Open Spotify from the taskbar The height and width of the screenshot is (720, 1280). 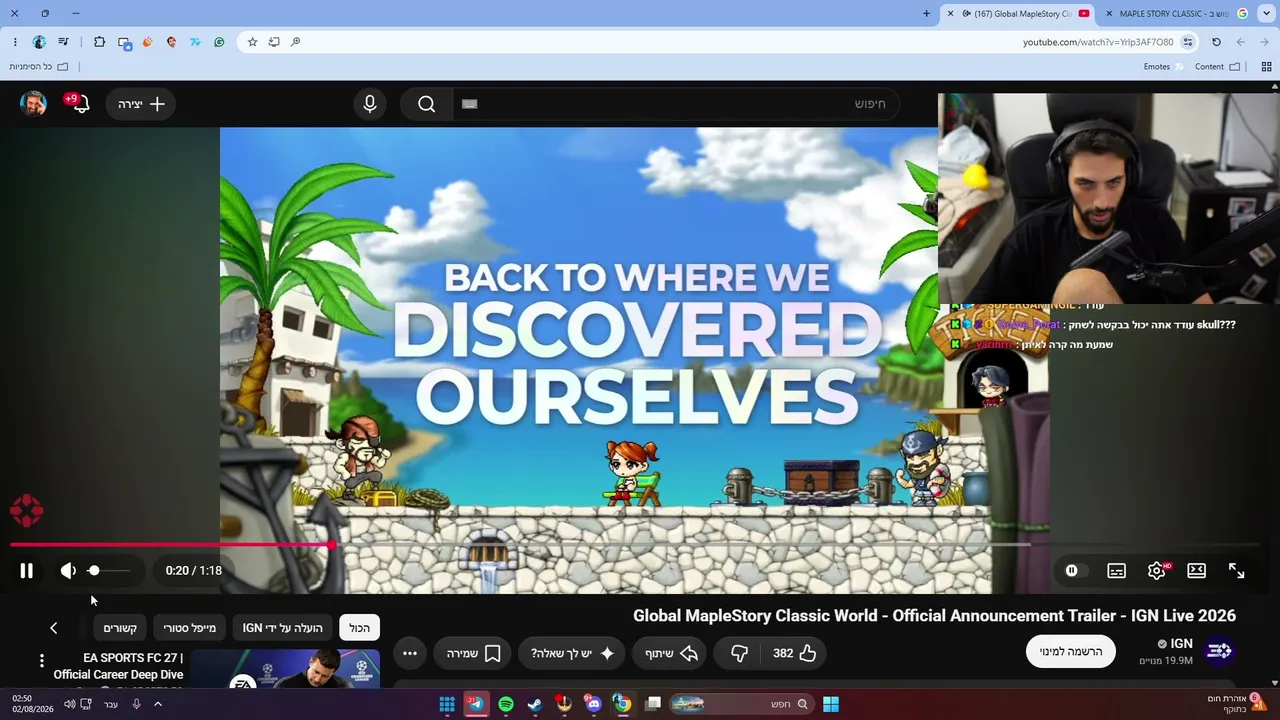(x=506, y=704)
